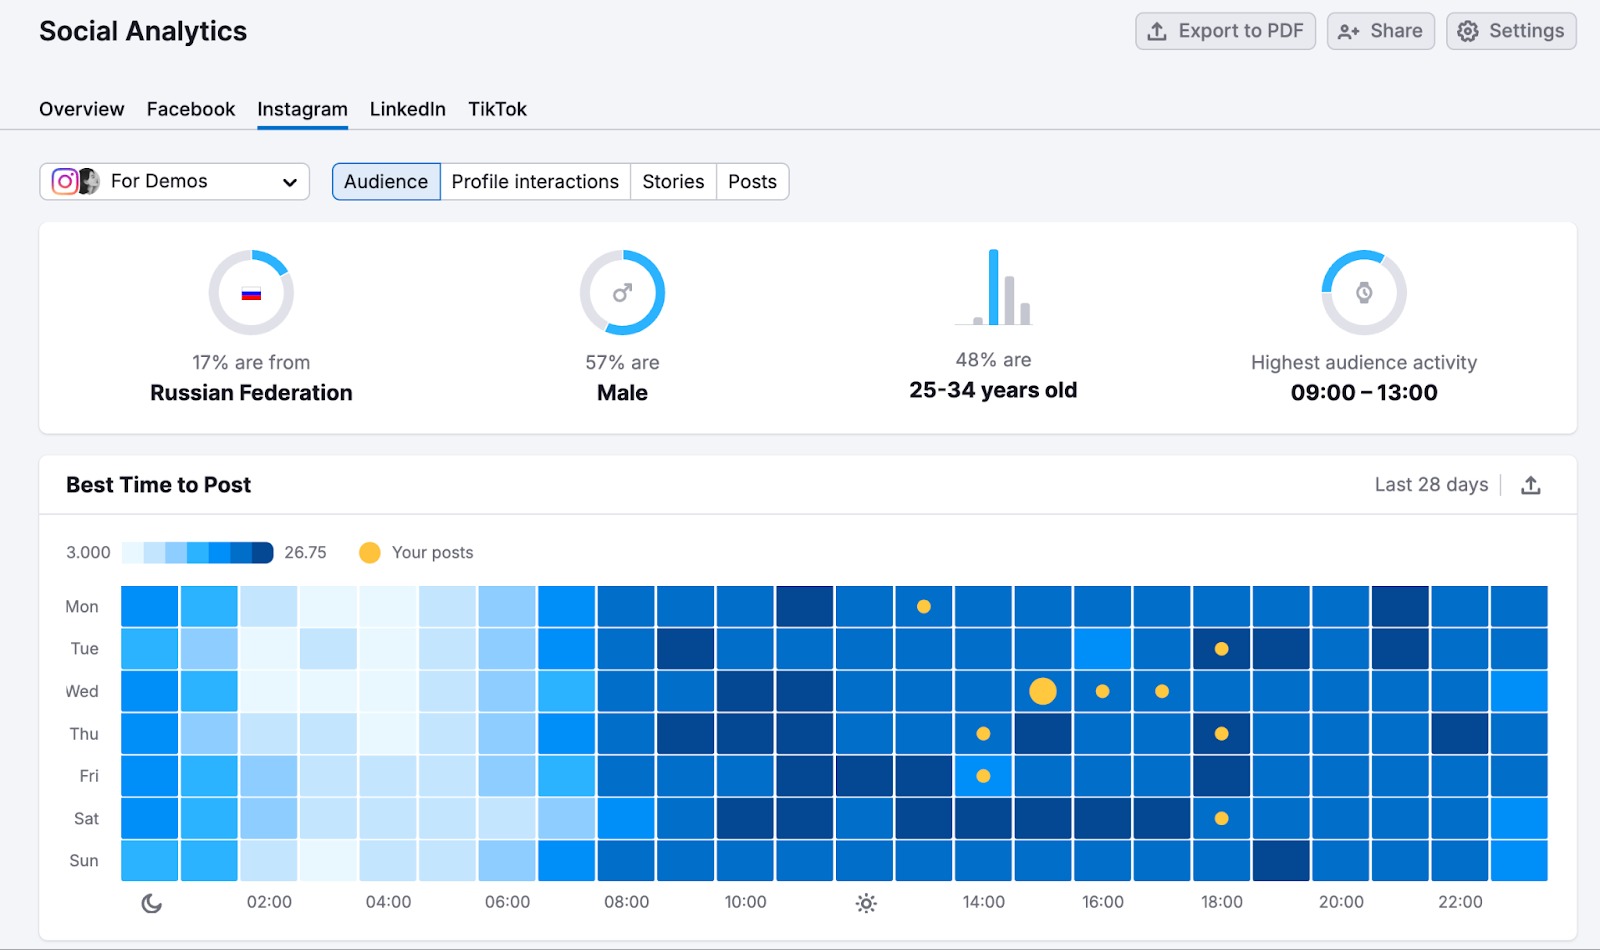
Task: Switch to Profile interactions view
Action: click(x=535, y=182)
